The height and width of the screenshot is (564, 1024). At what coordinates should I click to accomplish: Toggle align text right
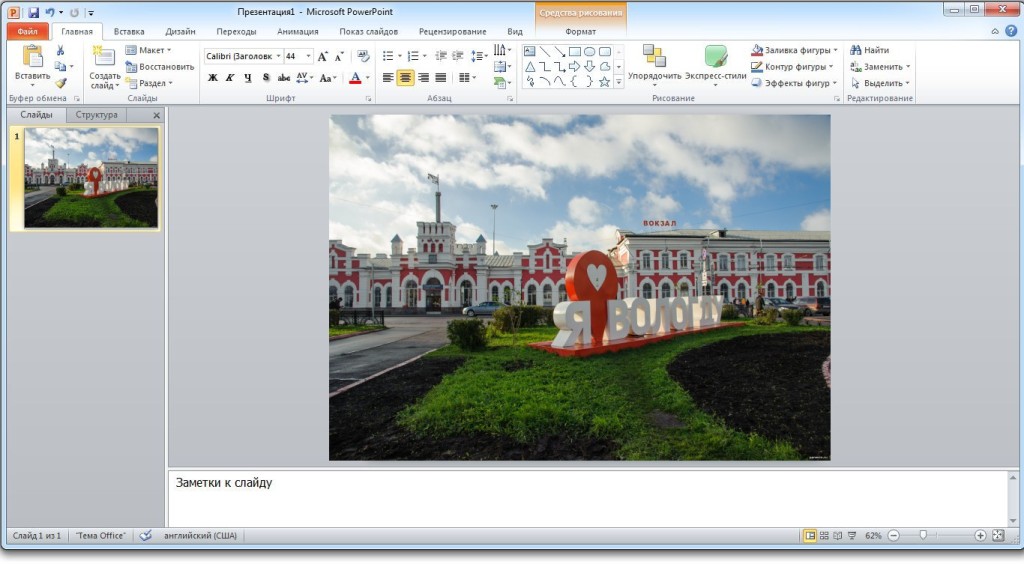click(x=423, y=78)
